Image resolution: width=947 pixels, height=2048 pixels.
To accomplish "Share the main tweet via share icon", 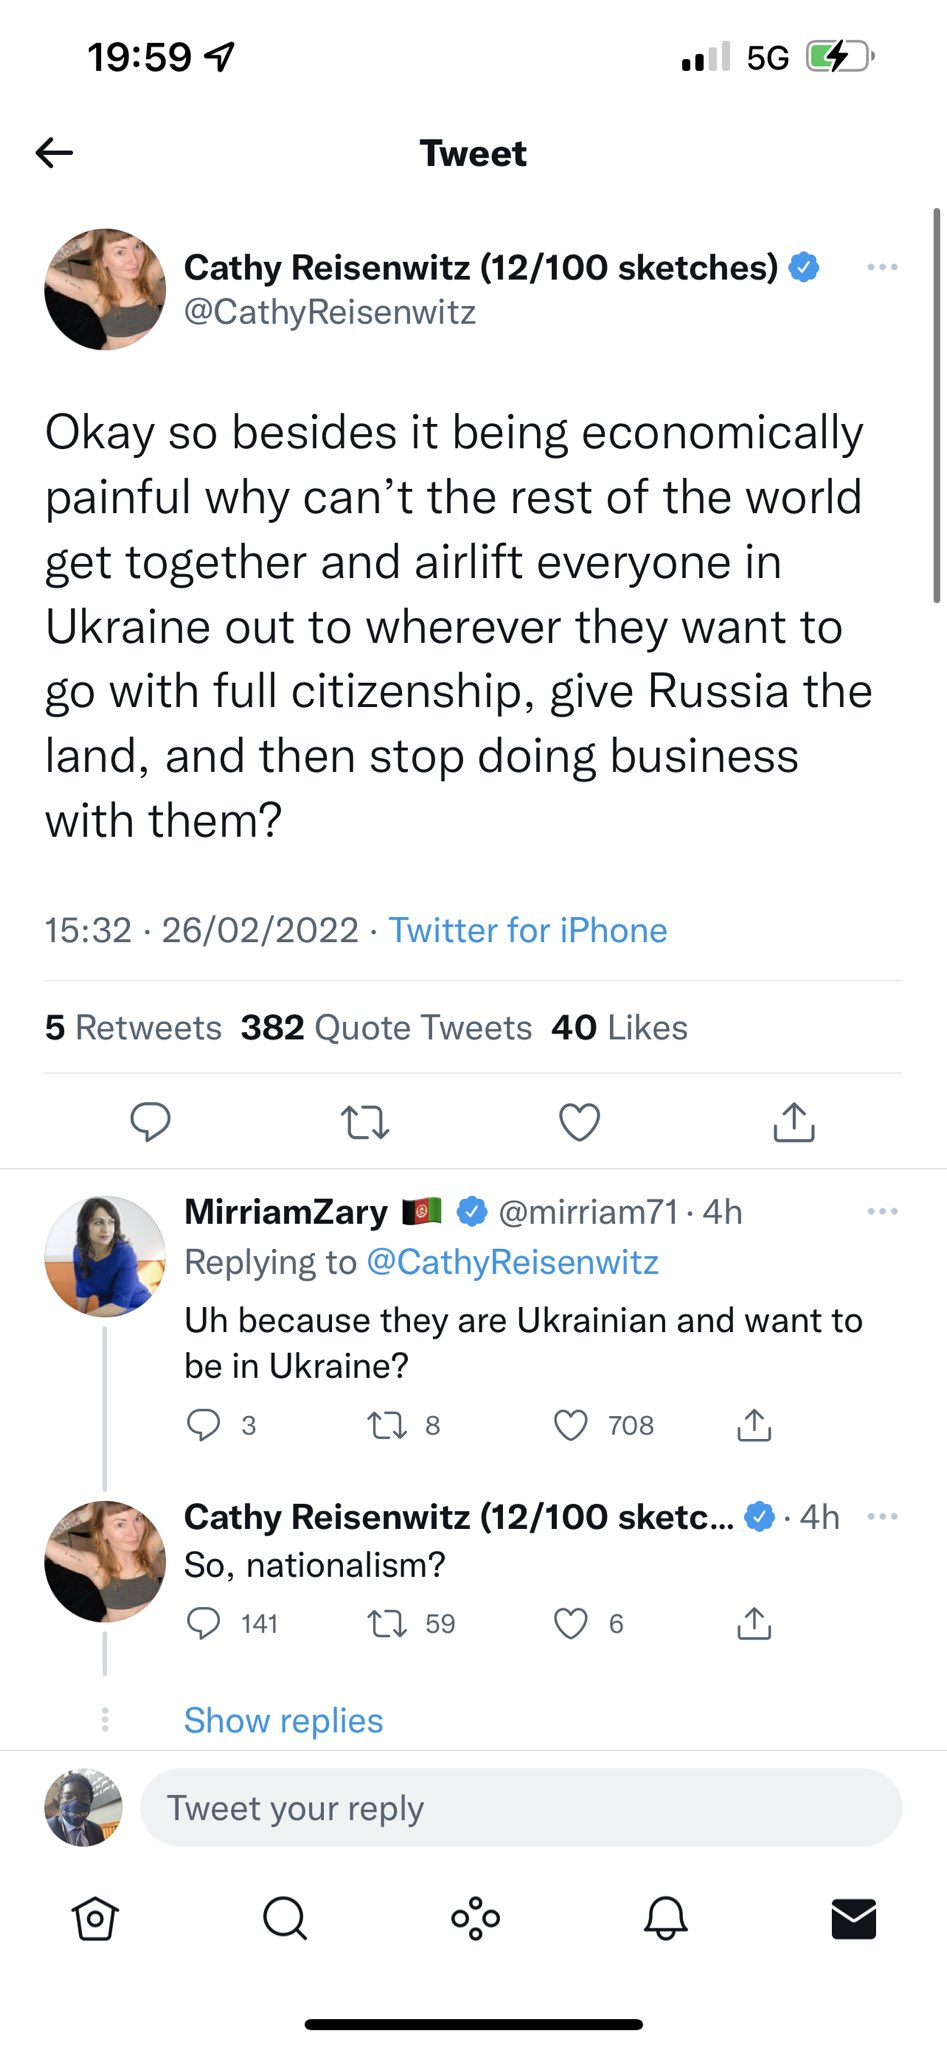I will point(794,1122).
